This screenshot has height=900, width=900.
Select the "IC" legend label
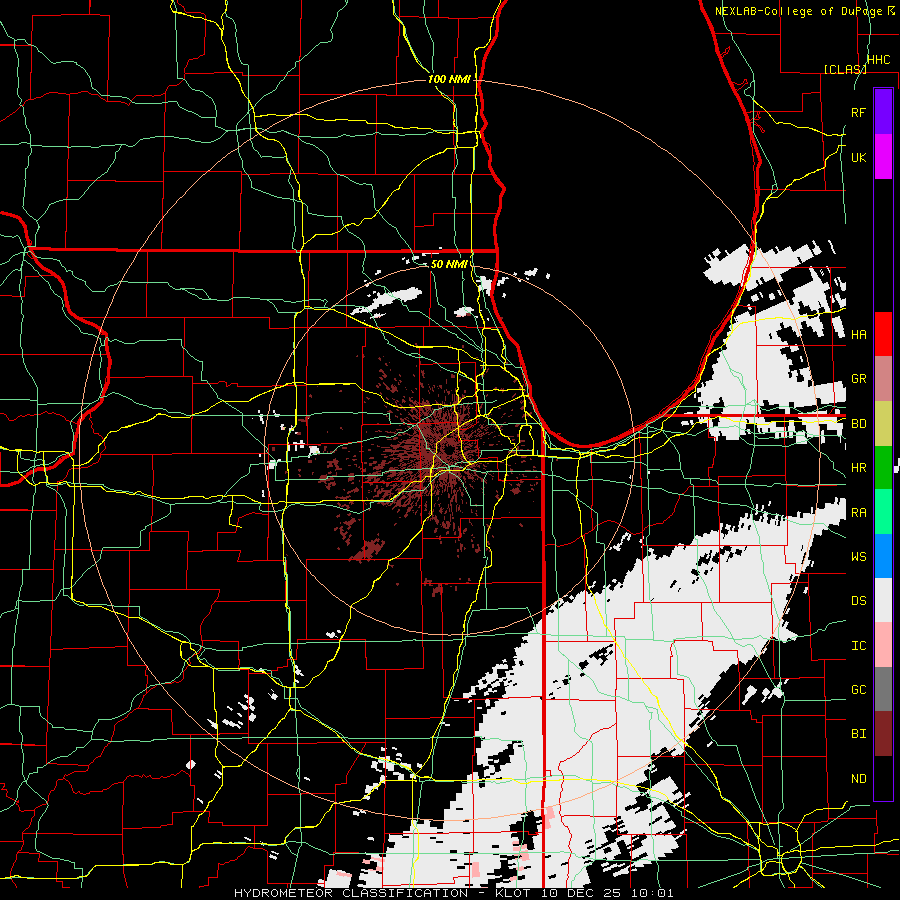(x=858, y=646)
